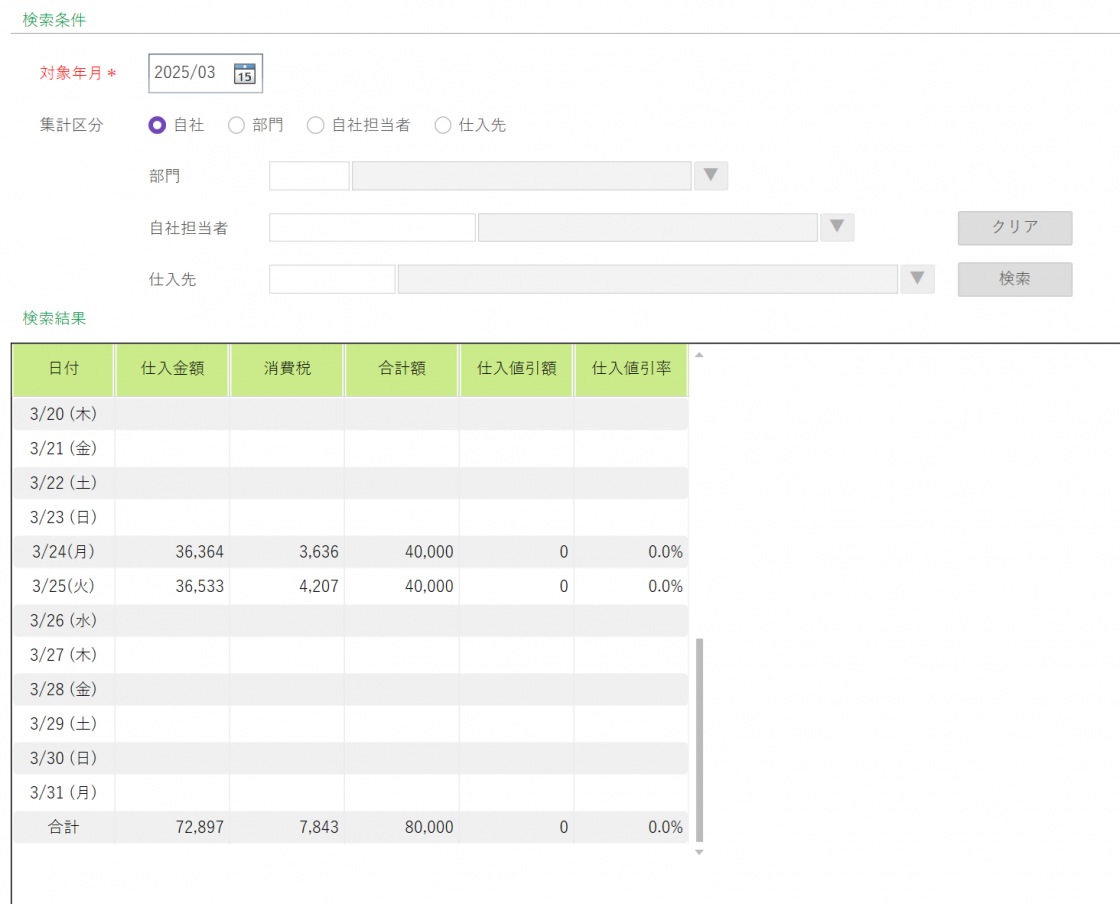Click the 仕入値引率 column header
The width and height of the screenshot is (1120, 904).
click(x=631, y=369)
